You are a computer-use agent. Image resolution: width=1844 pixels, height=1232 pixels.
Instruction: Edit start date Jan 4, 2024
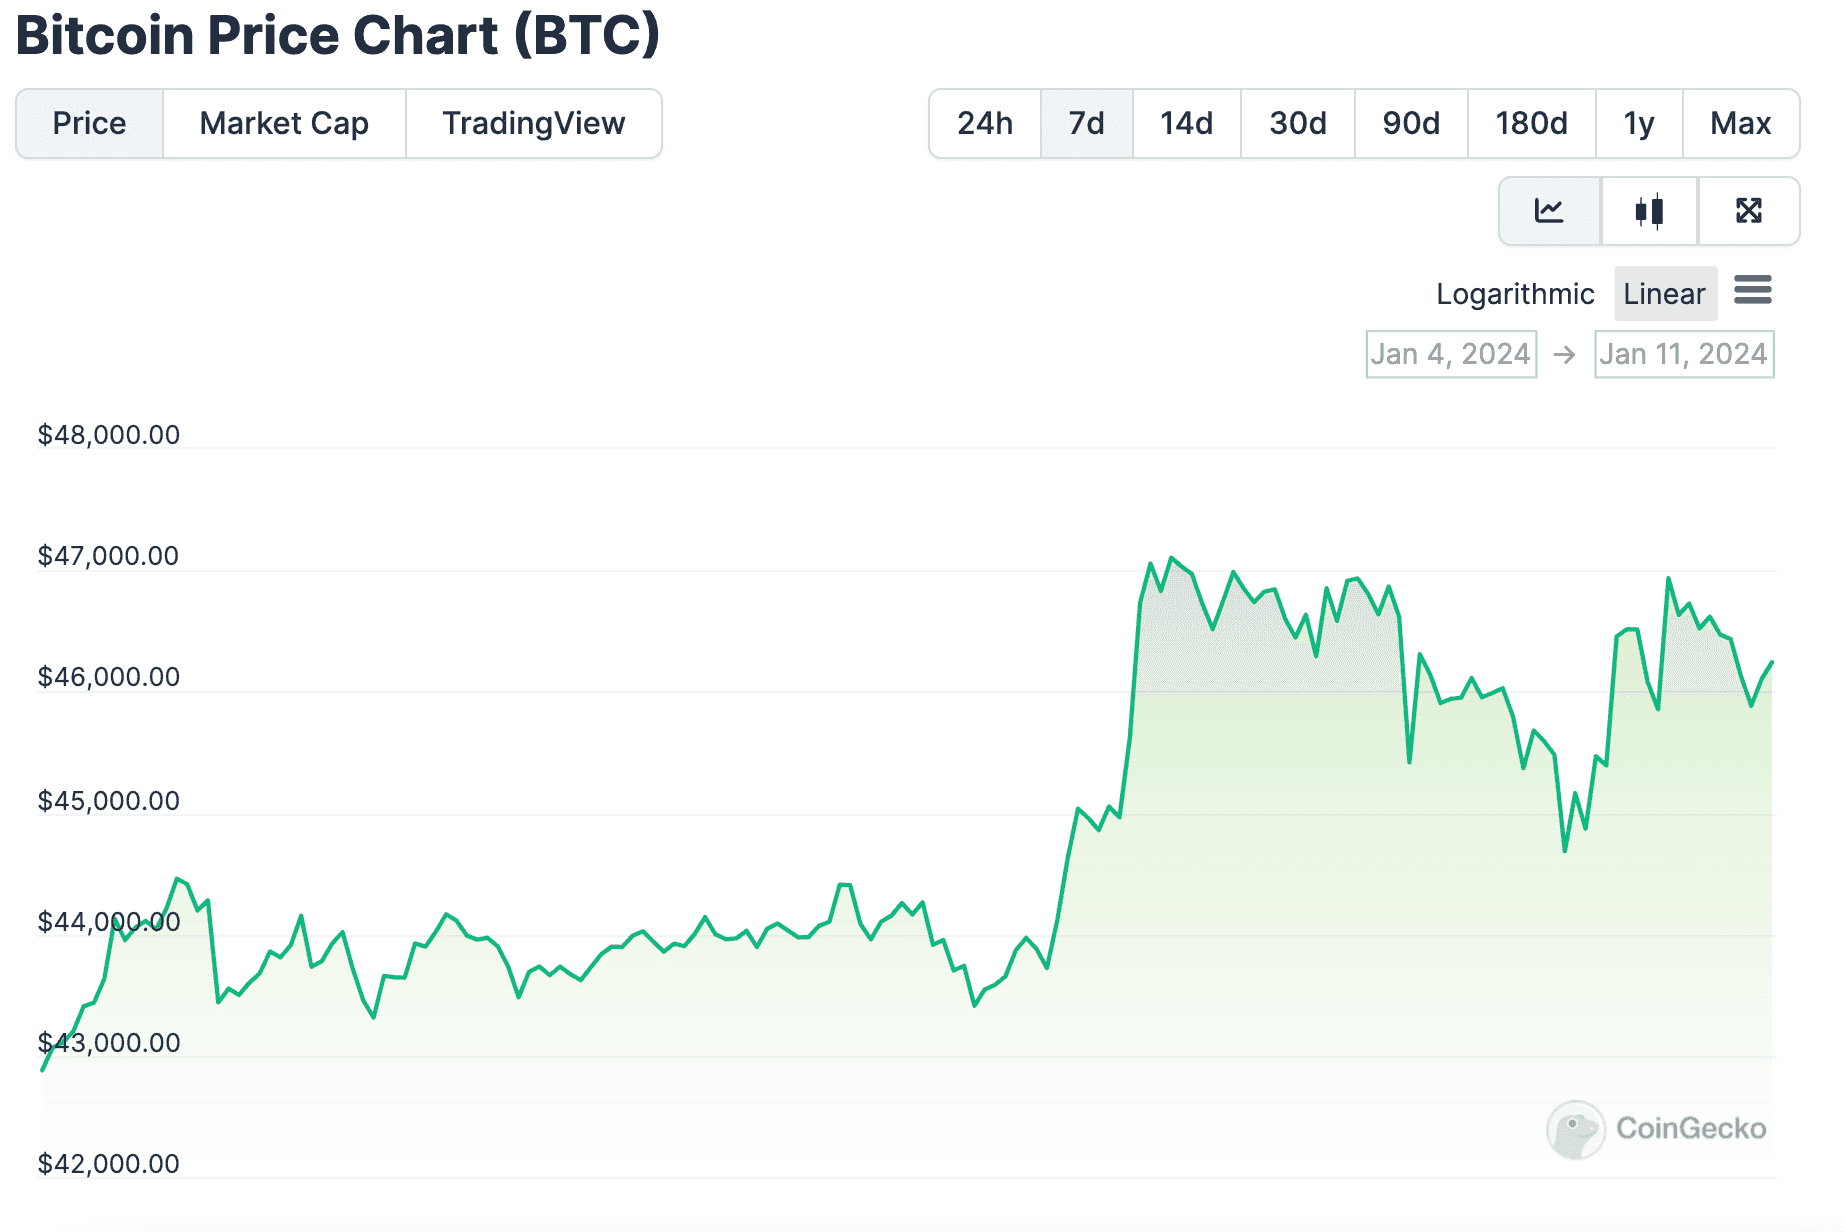tap(1450, 354)
